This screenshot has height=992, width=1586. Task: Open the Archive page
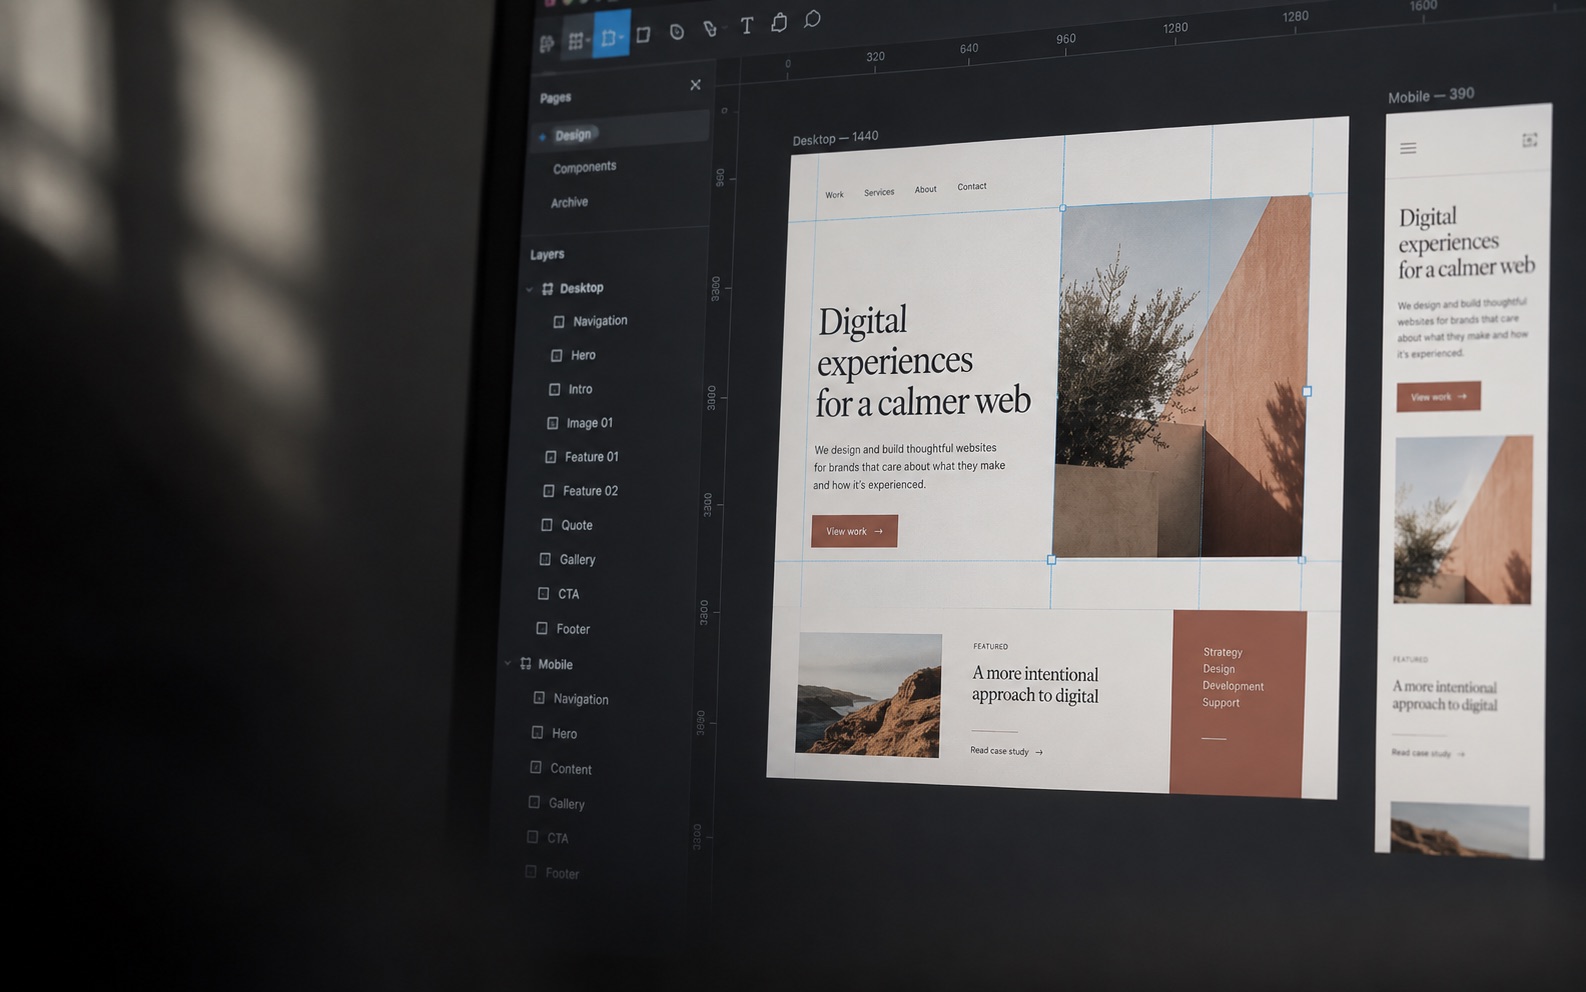[x=569, y=202]
